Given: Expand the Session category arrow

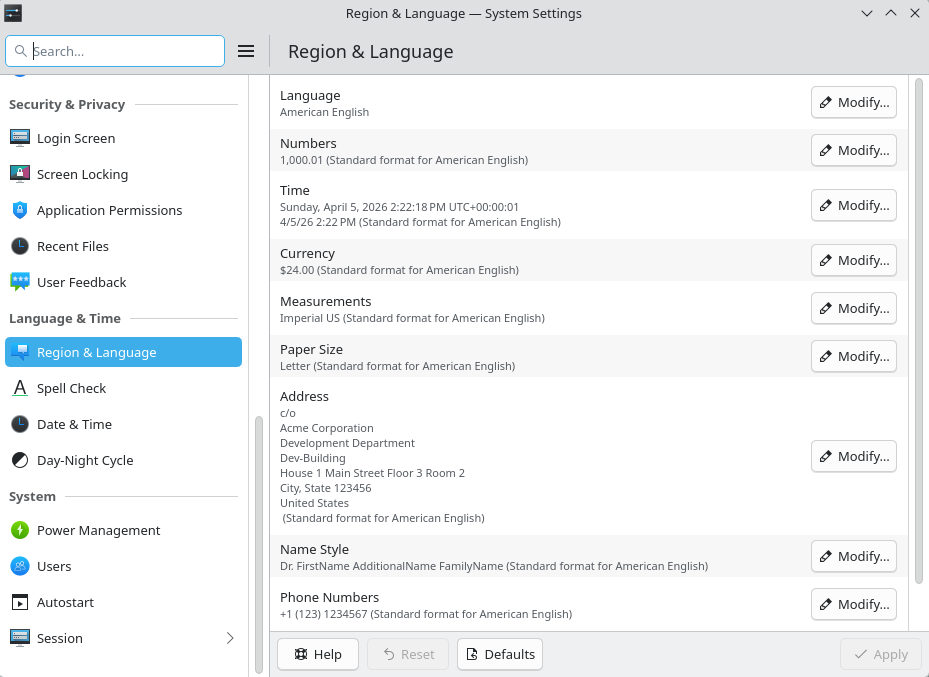Looking at the screenshot, I should pyautogui.click(x=230, y=638).
